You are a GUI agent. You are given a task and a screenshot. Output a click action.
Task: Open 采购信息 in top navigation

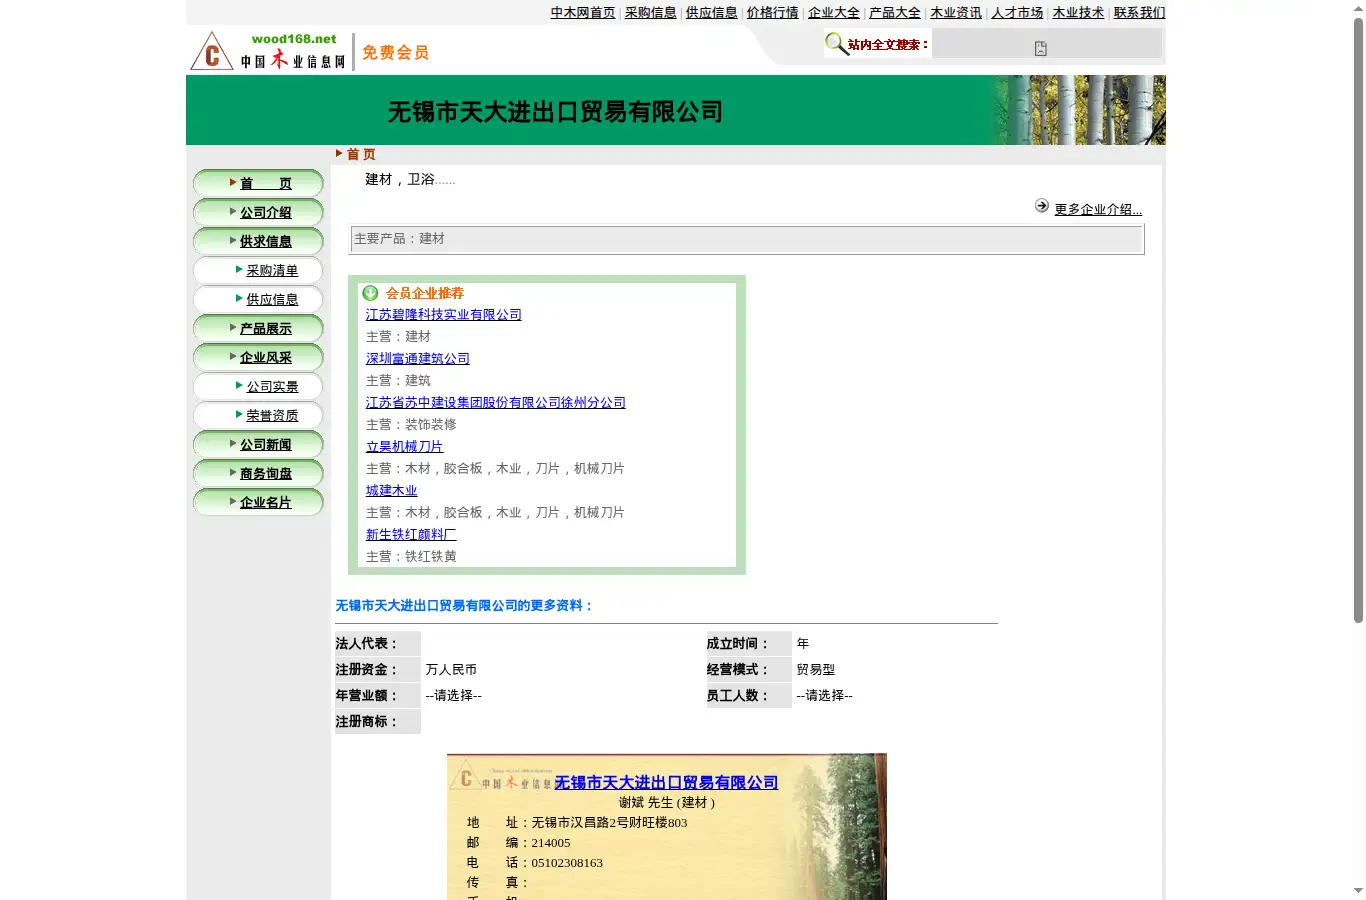651,13
